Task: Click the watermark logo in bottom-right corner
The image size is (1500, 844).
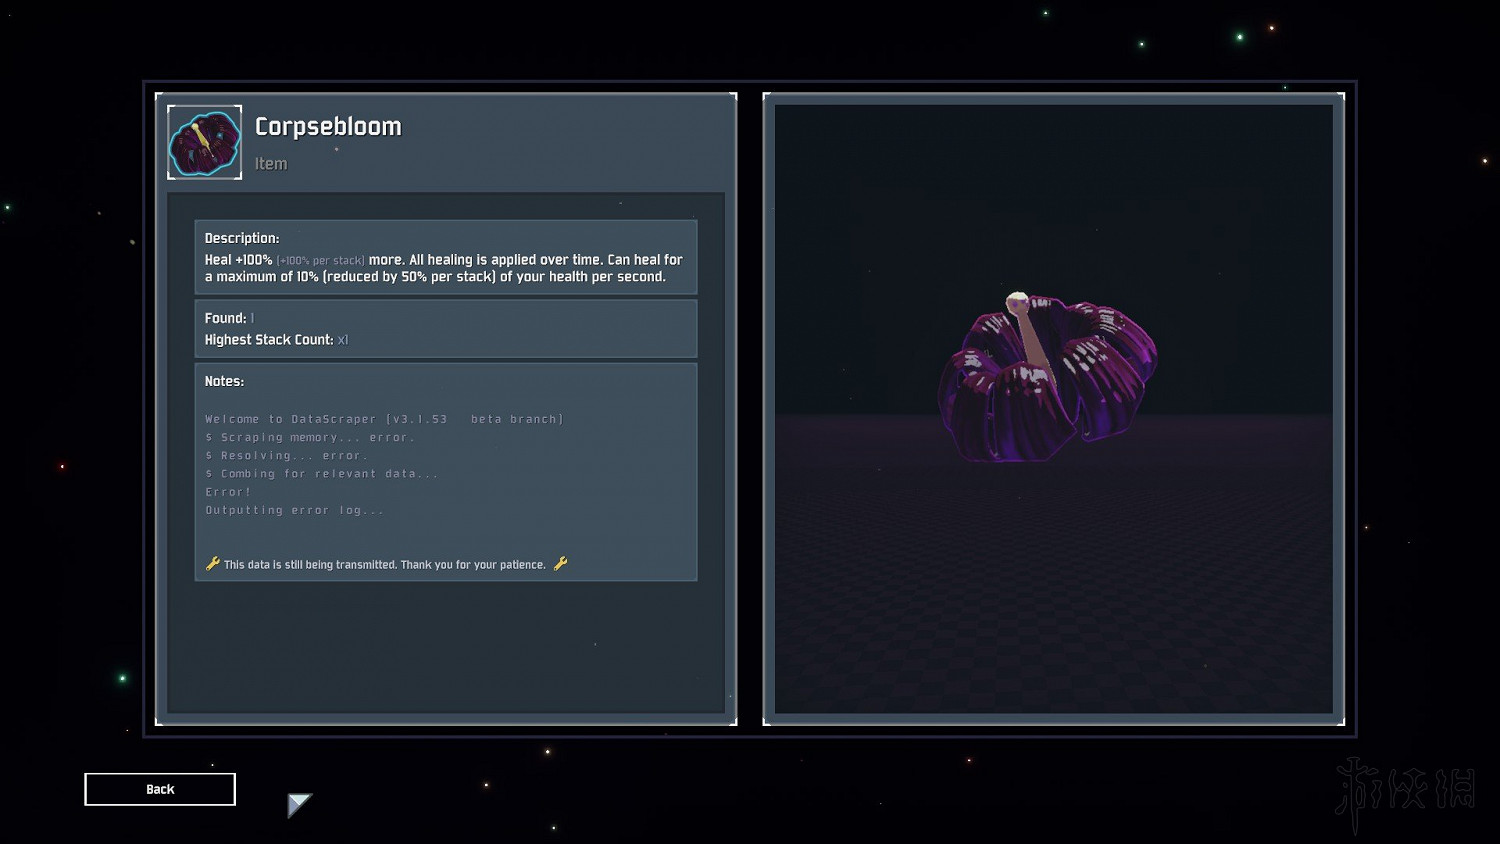Action: [1406, 791]
